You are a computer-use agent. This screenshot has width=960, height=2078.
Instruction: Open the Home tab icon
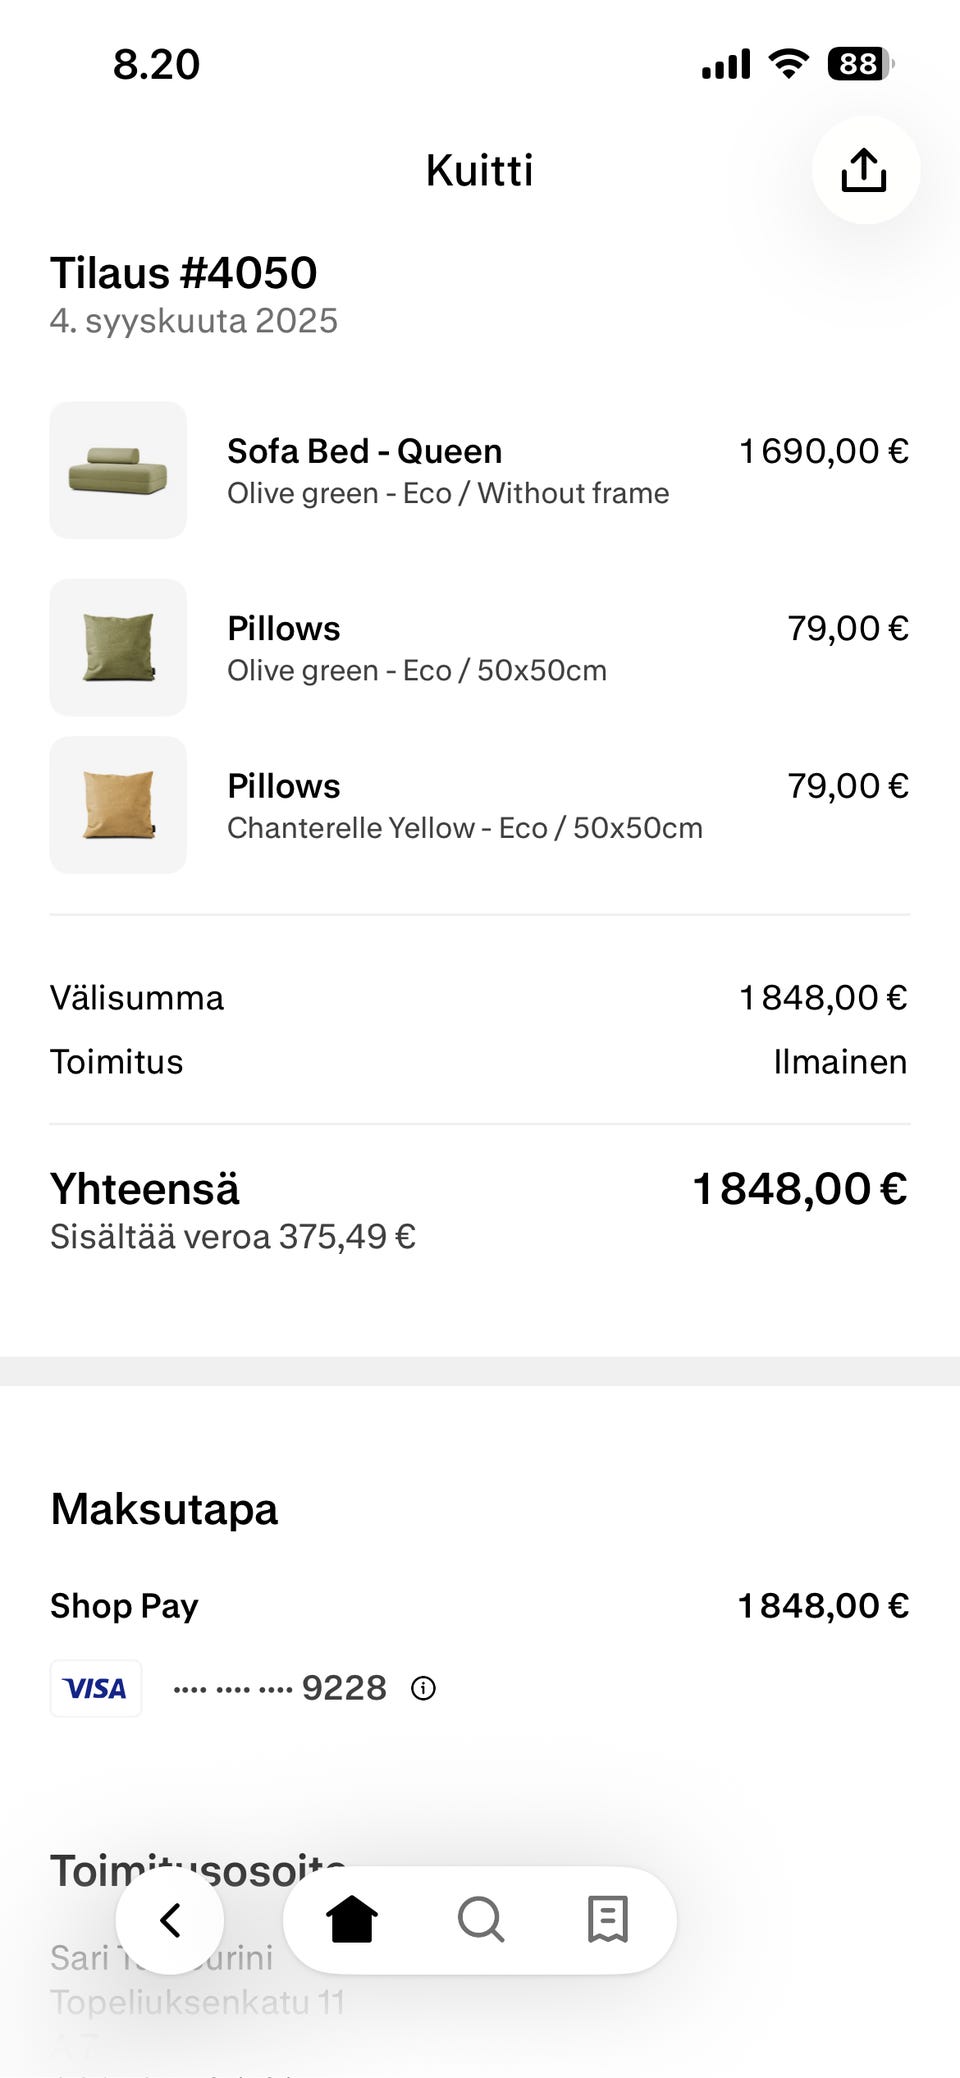click(x=352, y=1919)
